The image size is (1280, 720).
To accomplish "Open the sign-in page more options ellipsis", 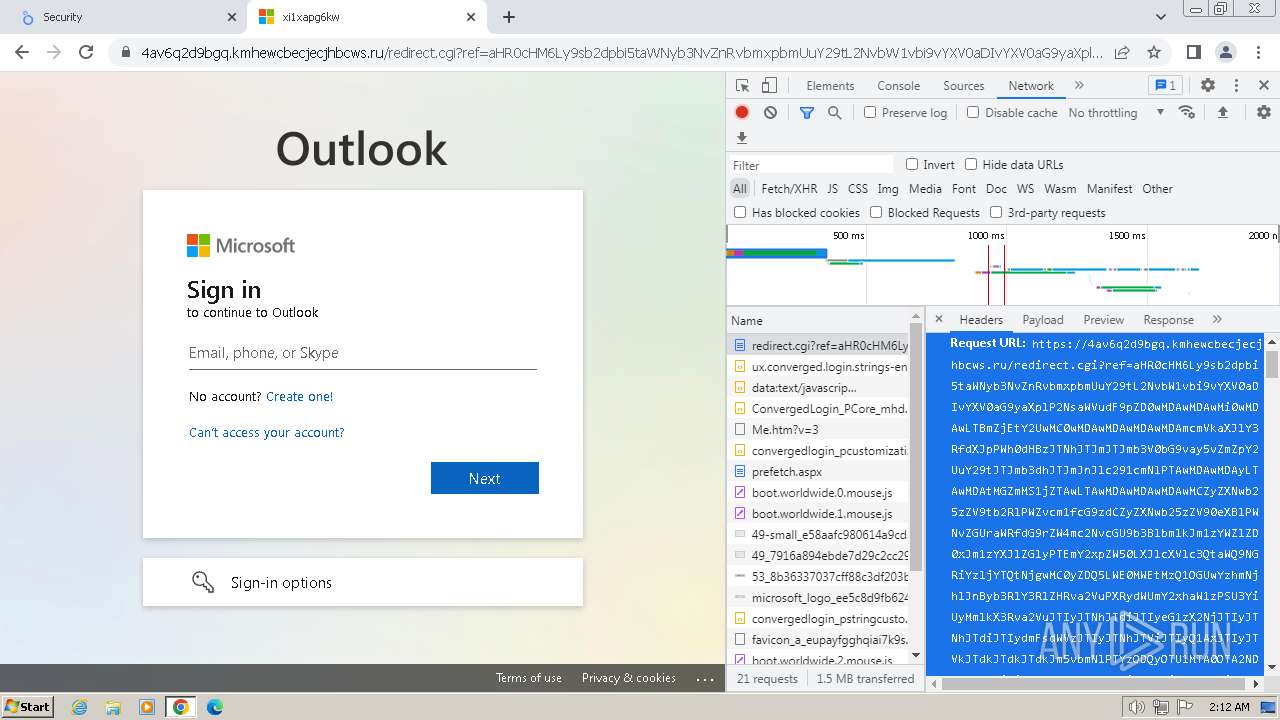I will [x=706, y=678].
